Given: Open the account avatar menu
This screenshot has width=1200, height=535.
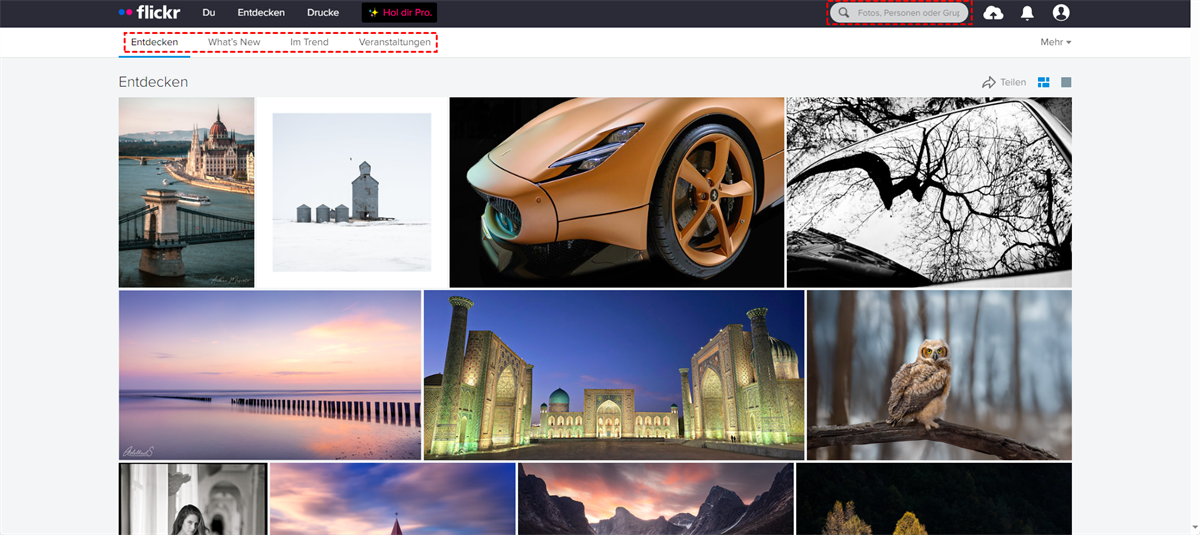Looking at the screenshot, I should (1061, 13).
